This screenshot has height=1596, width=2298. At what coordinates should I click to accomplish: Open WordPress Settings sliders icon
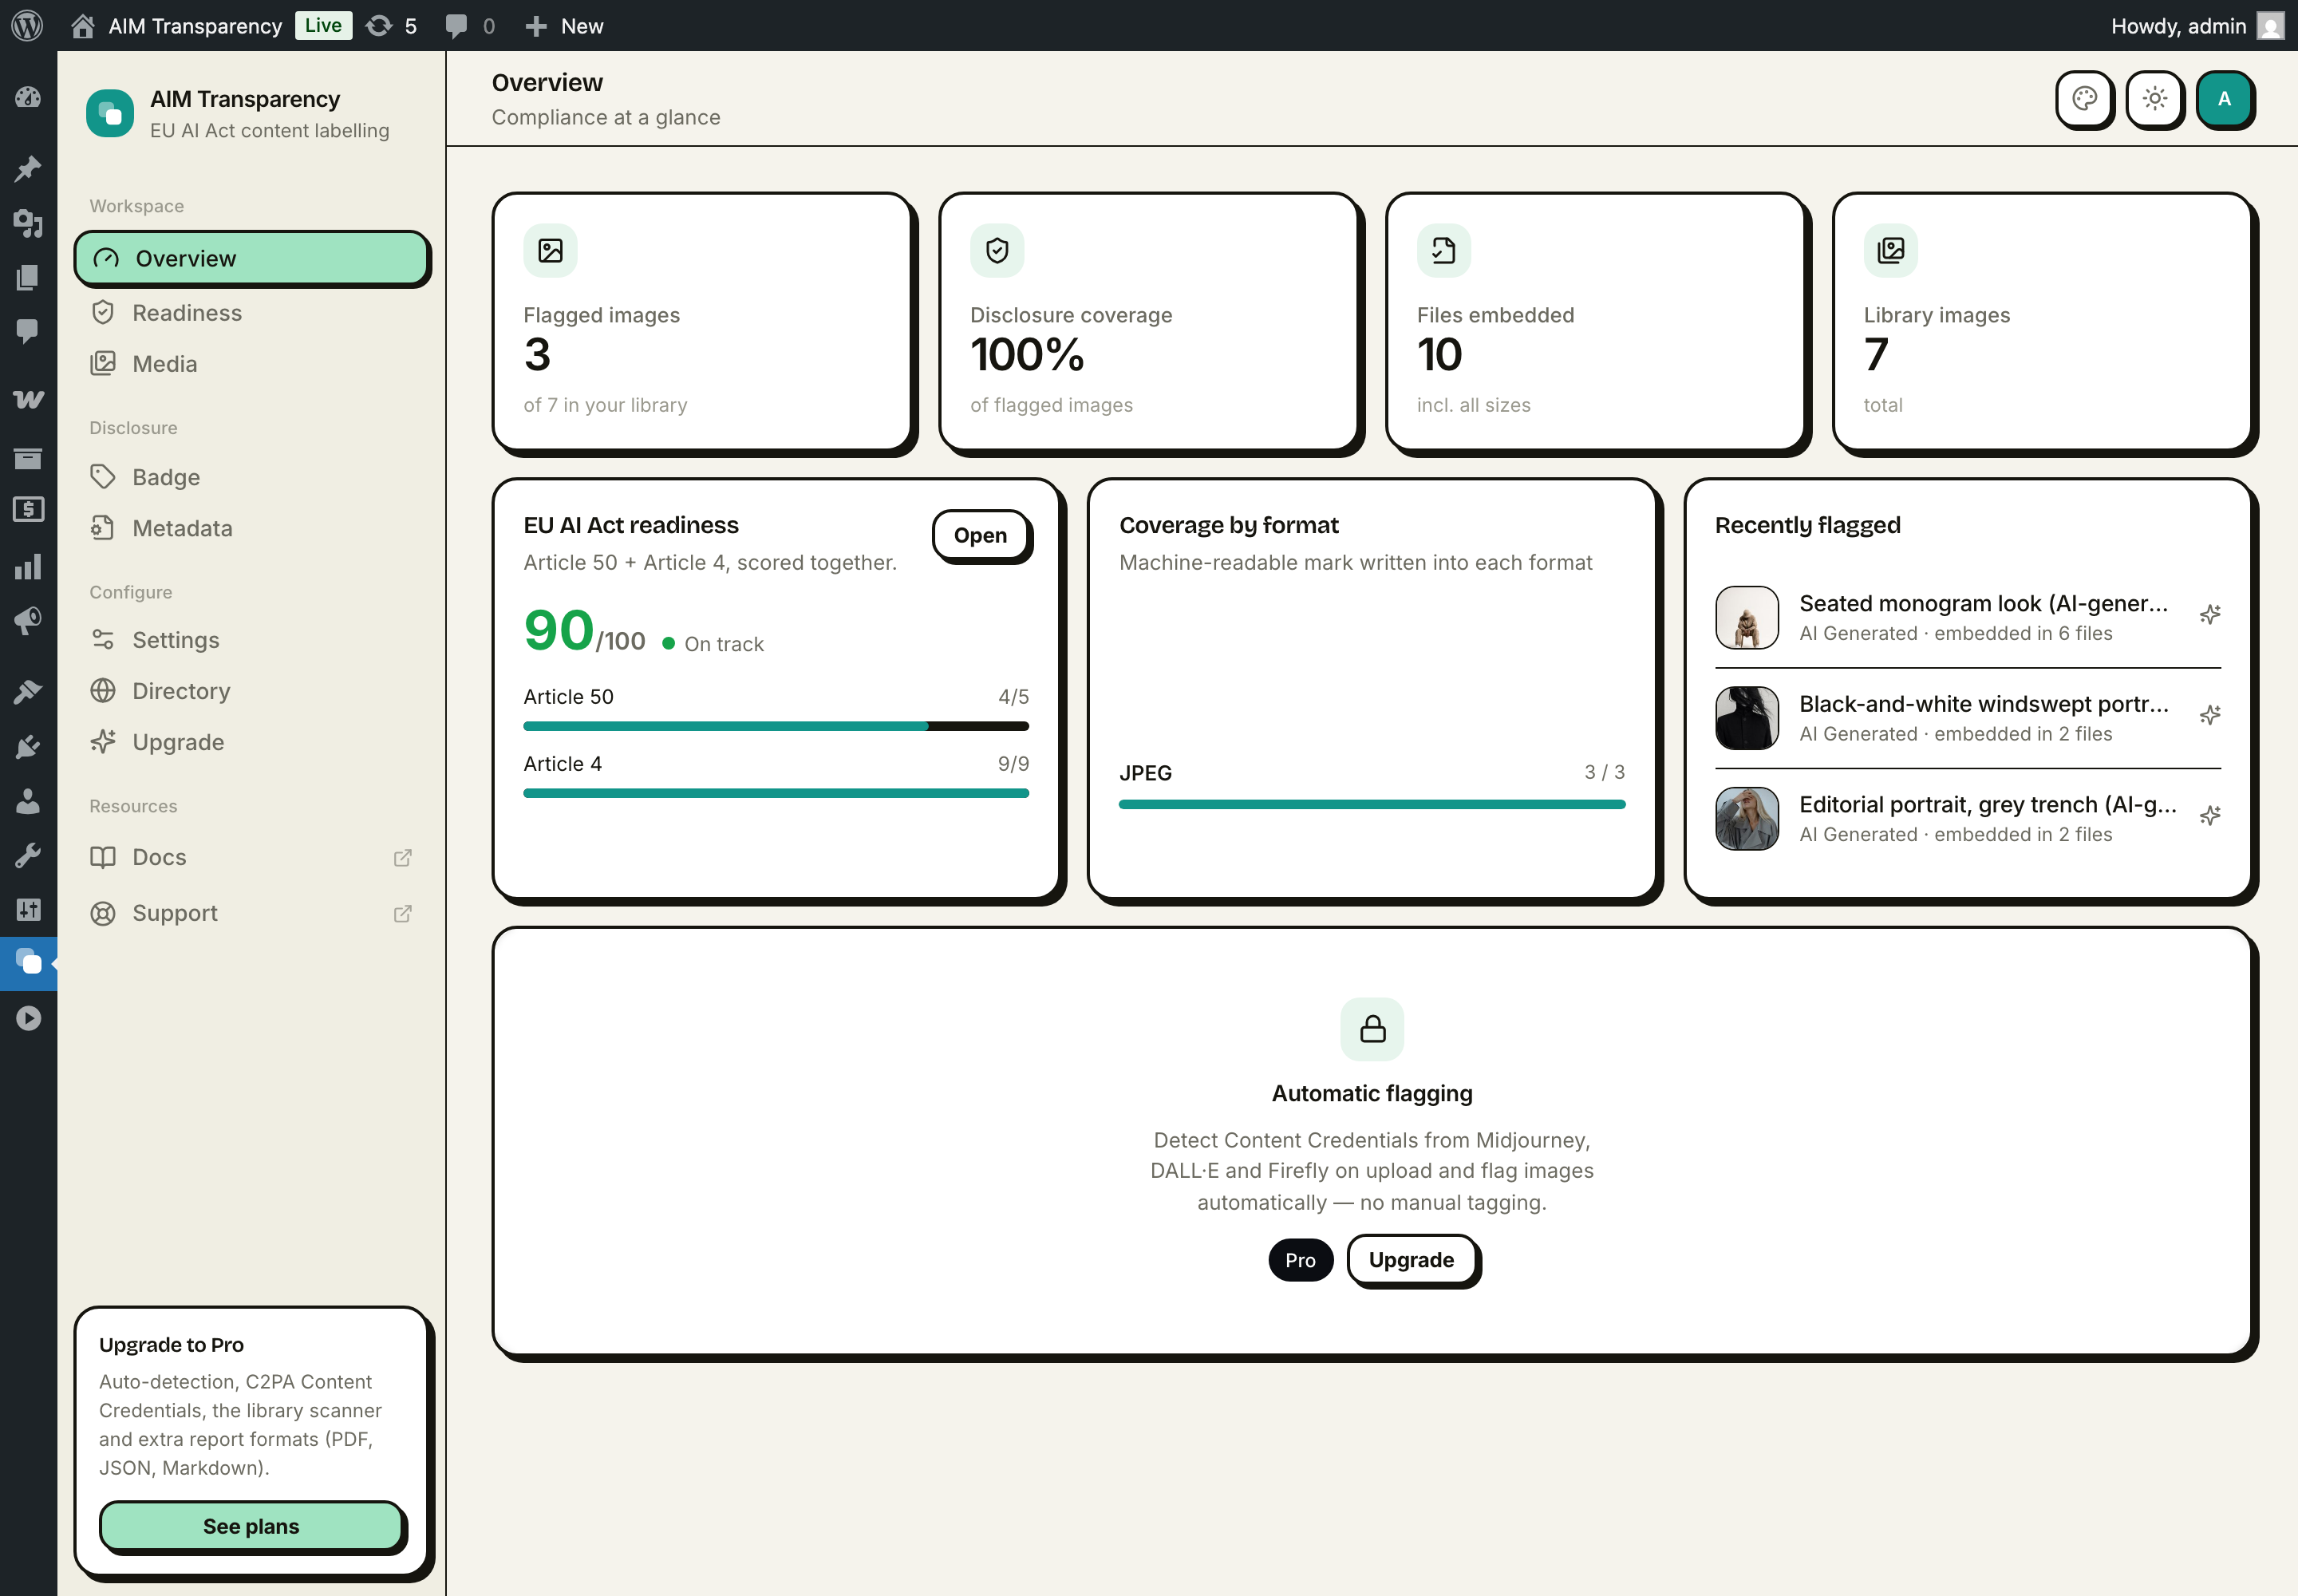tap(28, 909)
